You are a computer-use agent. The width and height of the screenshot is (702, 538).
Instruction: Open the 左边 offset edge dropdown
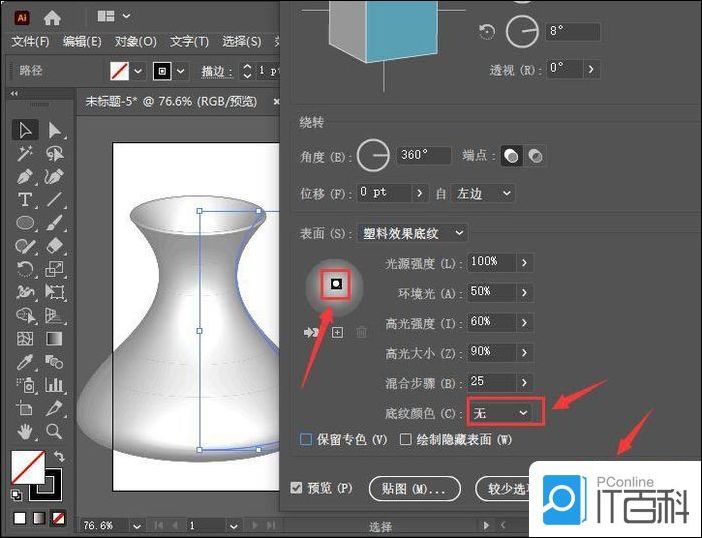[483, 193]
